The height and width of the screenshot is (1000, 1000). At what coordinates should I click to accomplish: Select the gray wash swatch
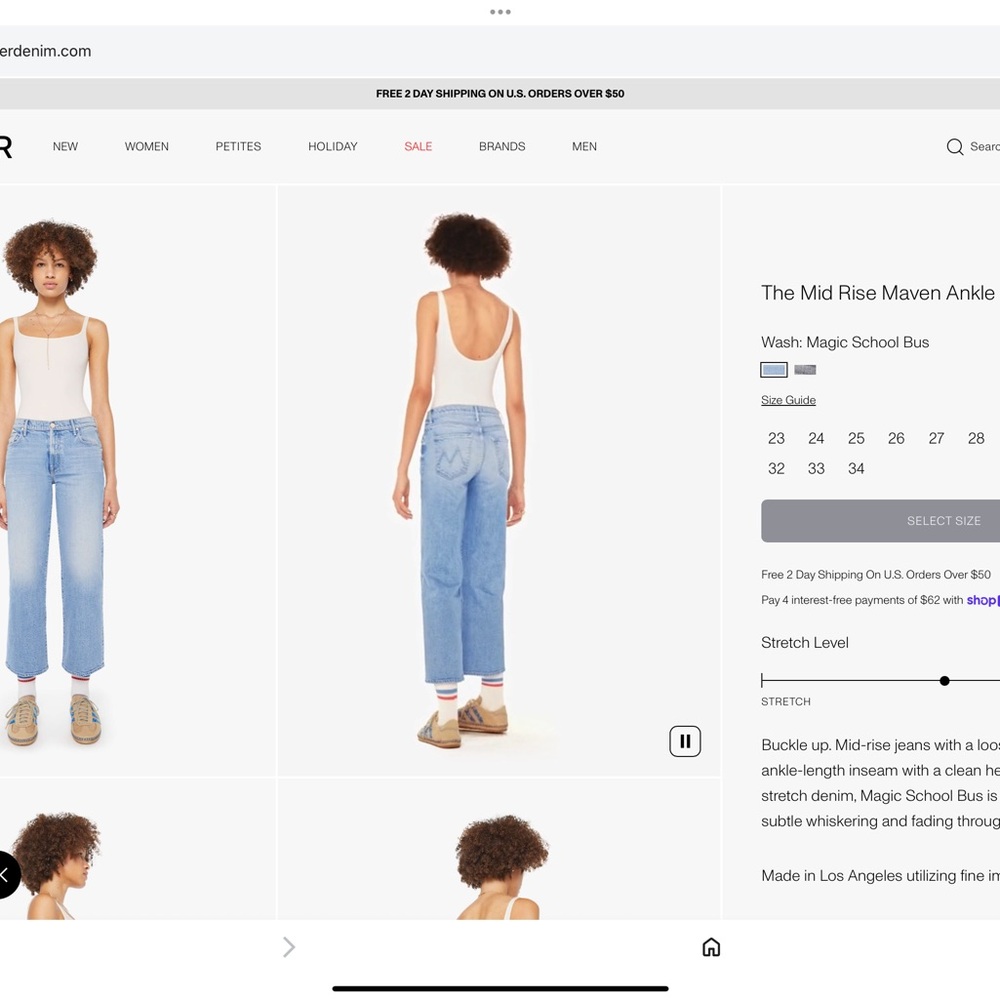[805, 370]
